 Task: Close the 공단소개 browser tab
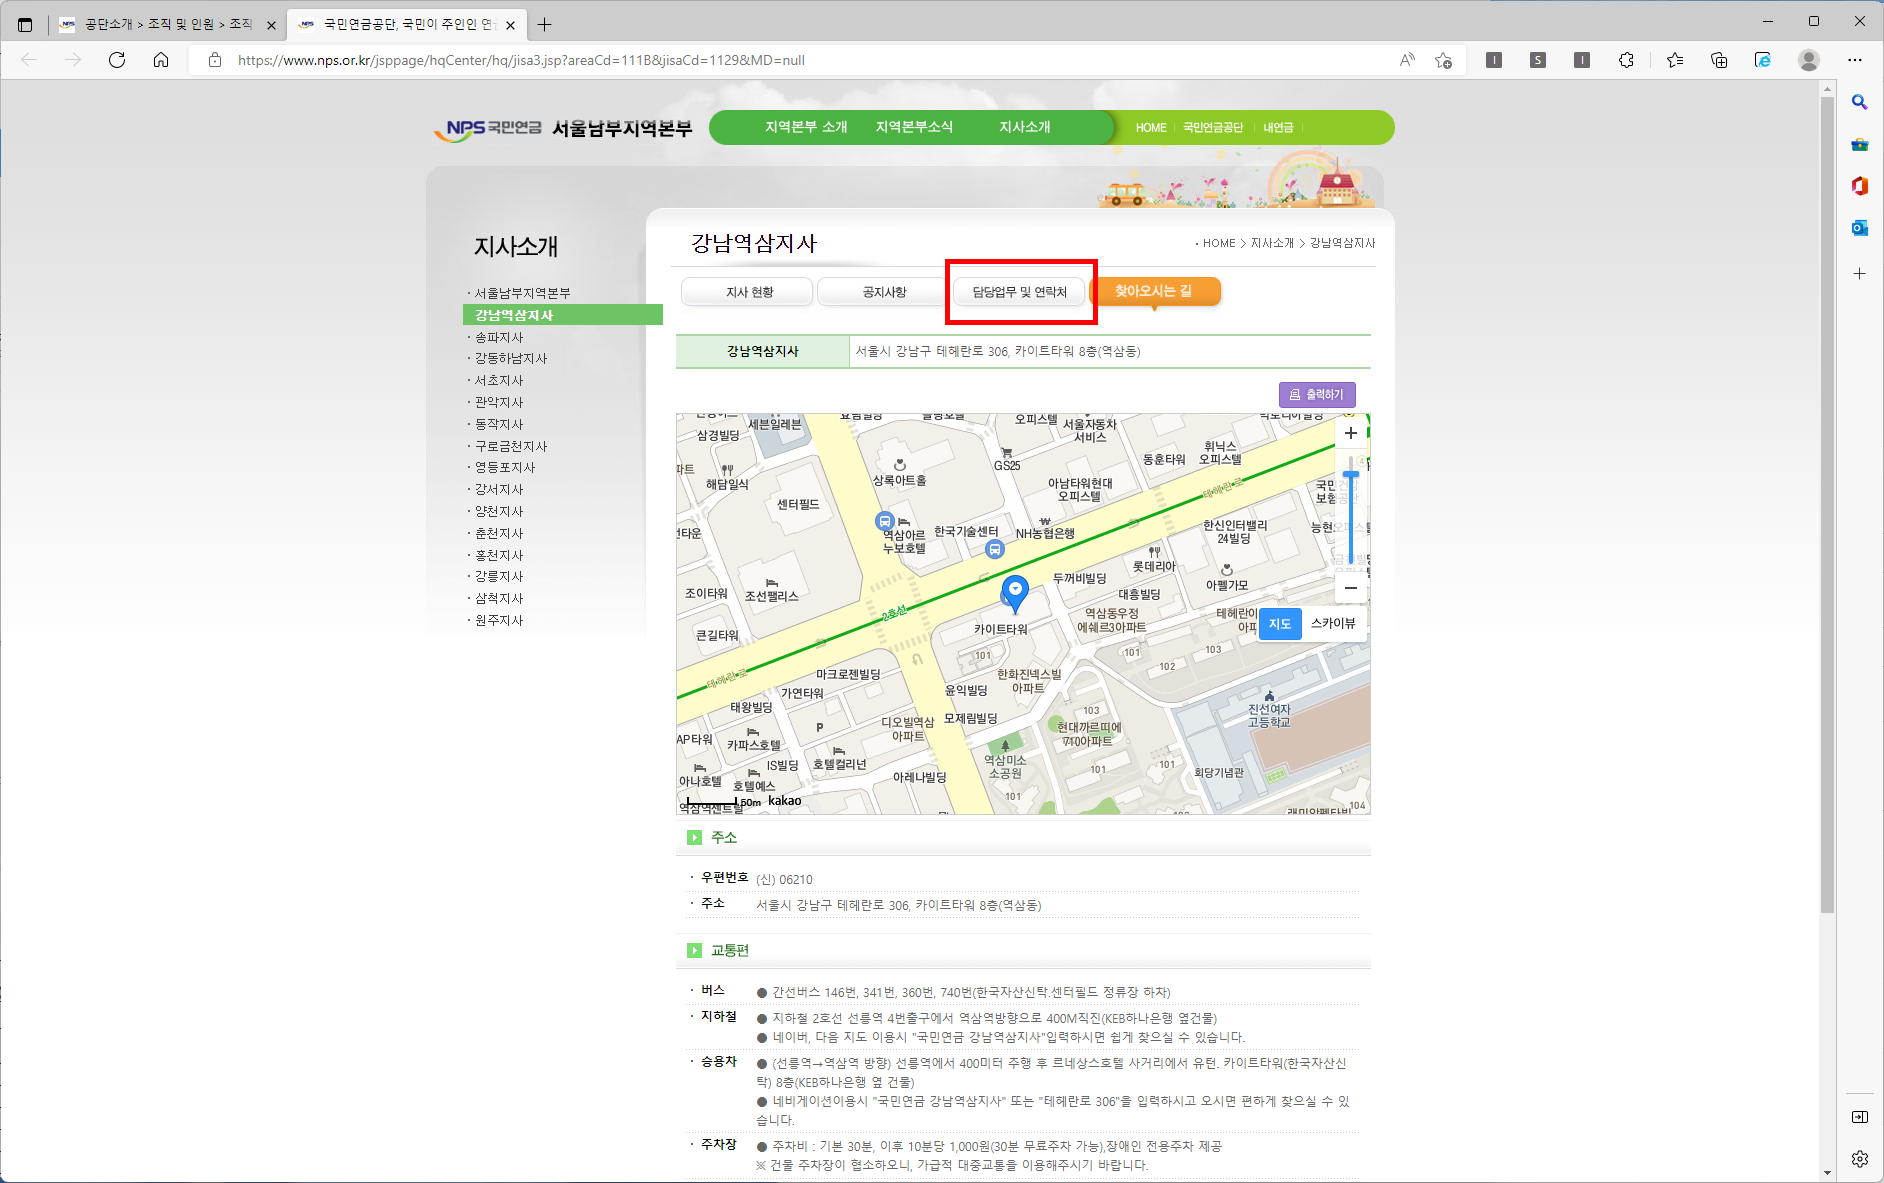pyautogui.click(x=271, y=25)
